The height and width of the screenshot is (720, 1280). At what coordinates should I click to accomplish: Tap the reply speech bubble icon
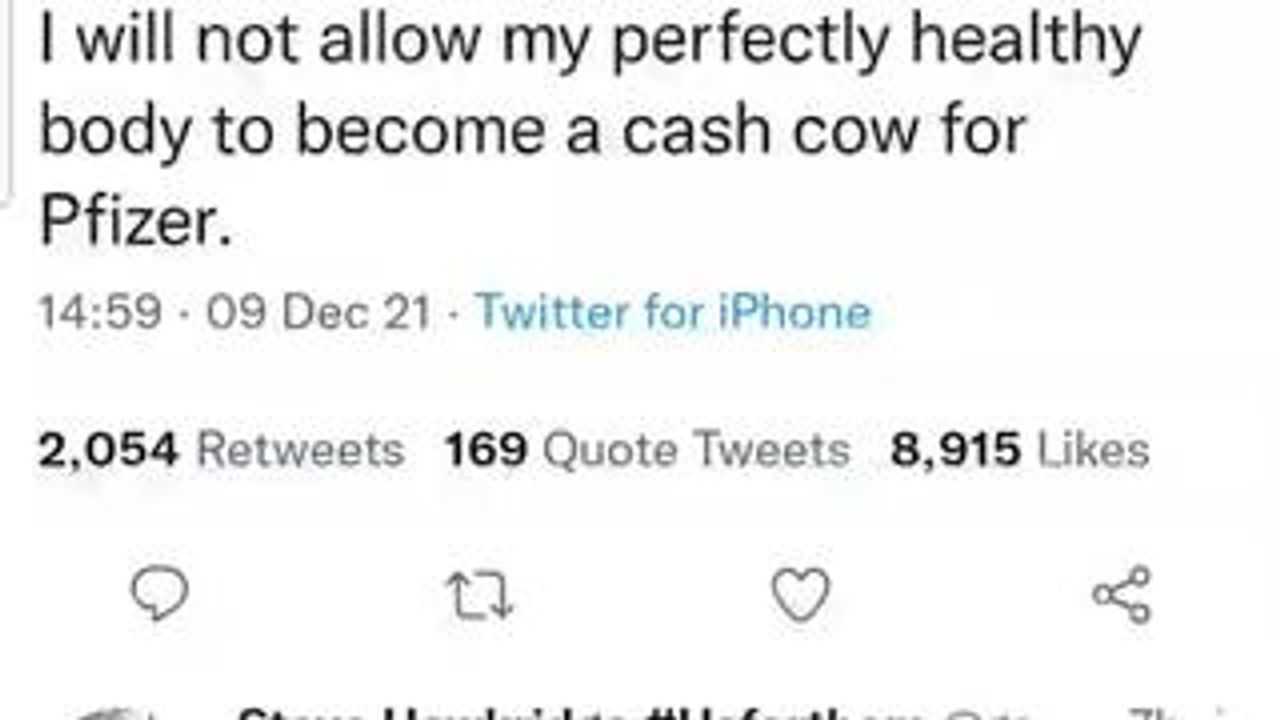[x=160, y=596]
